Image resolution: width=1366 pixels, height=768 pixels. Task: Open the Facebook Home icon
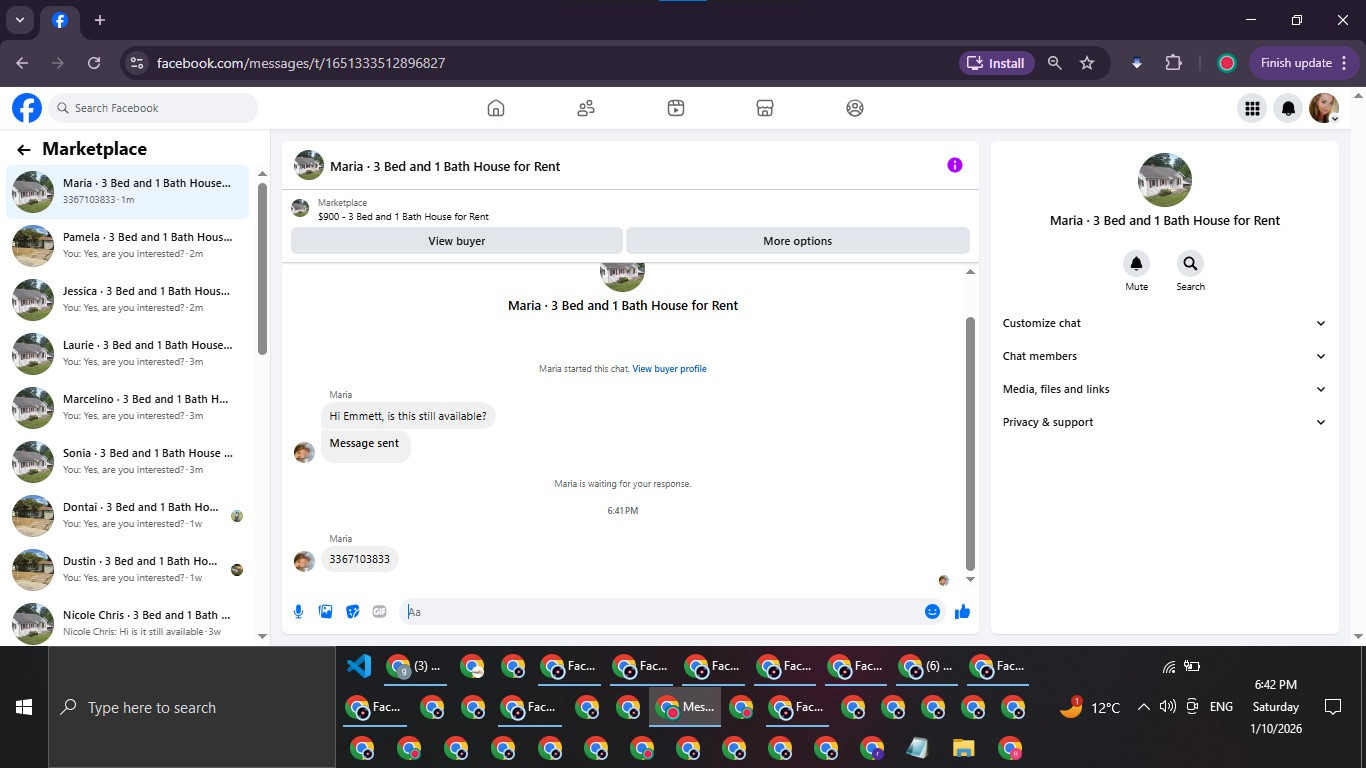tap(496, 108)
